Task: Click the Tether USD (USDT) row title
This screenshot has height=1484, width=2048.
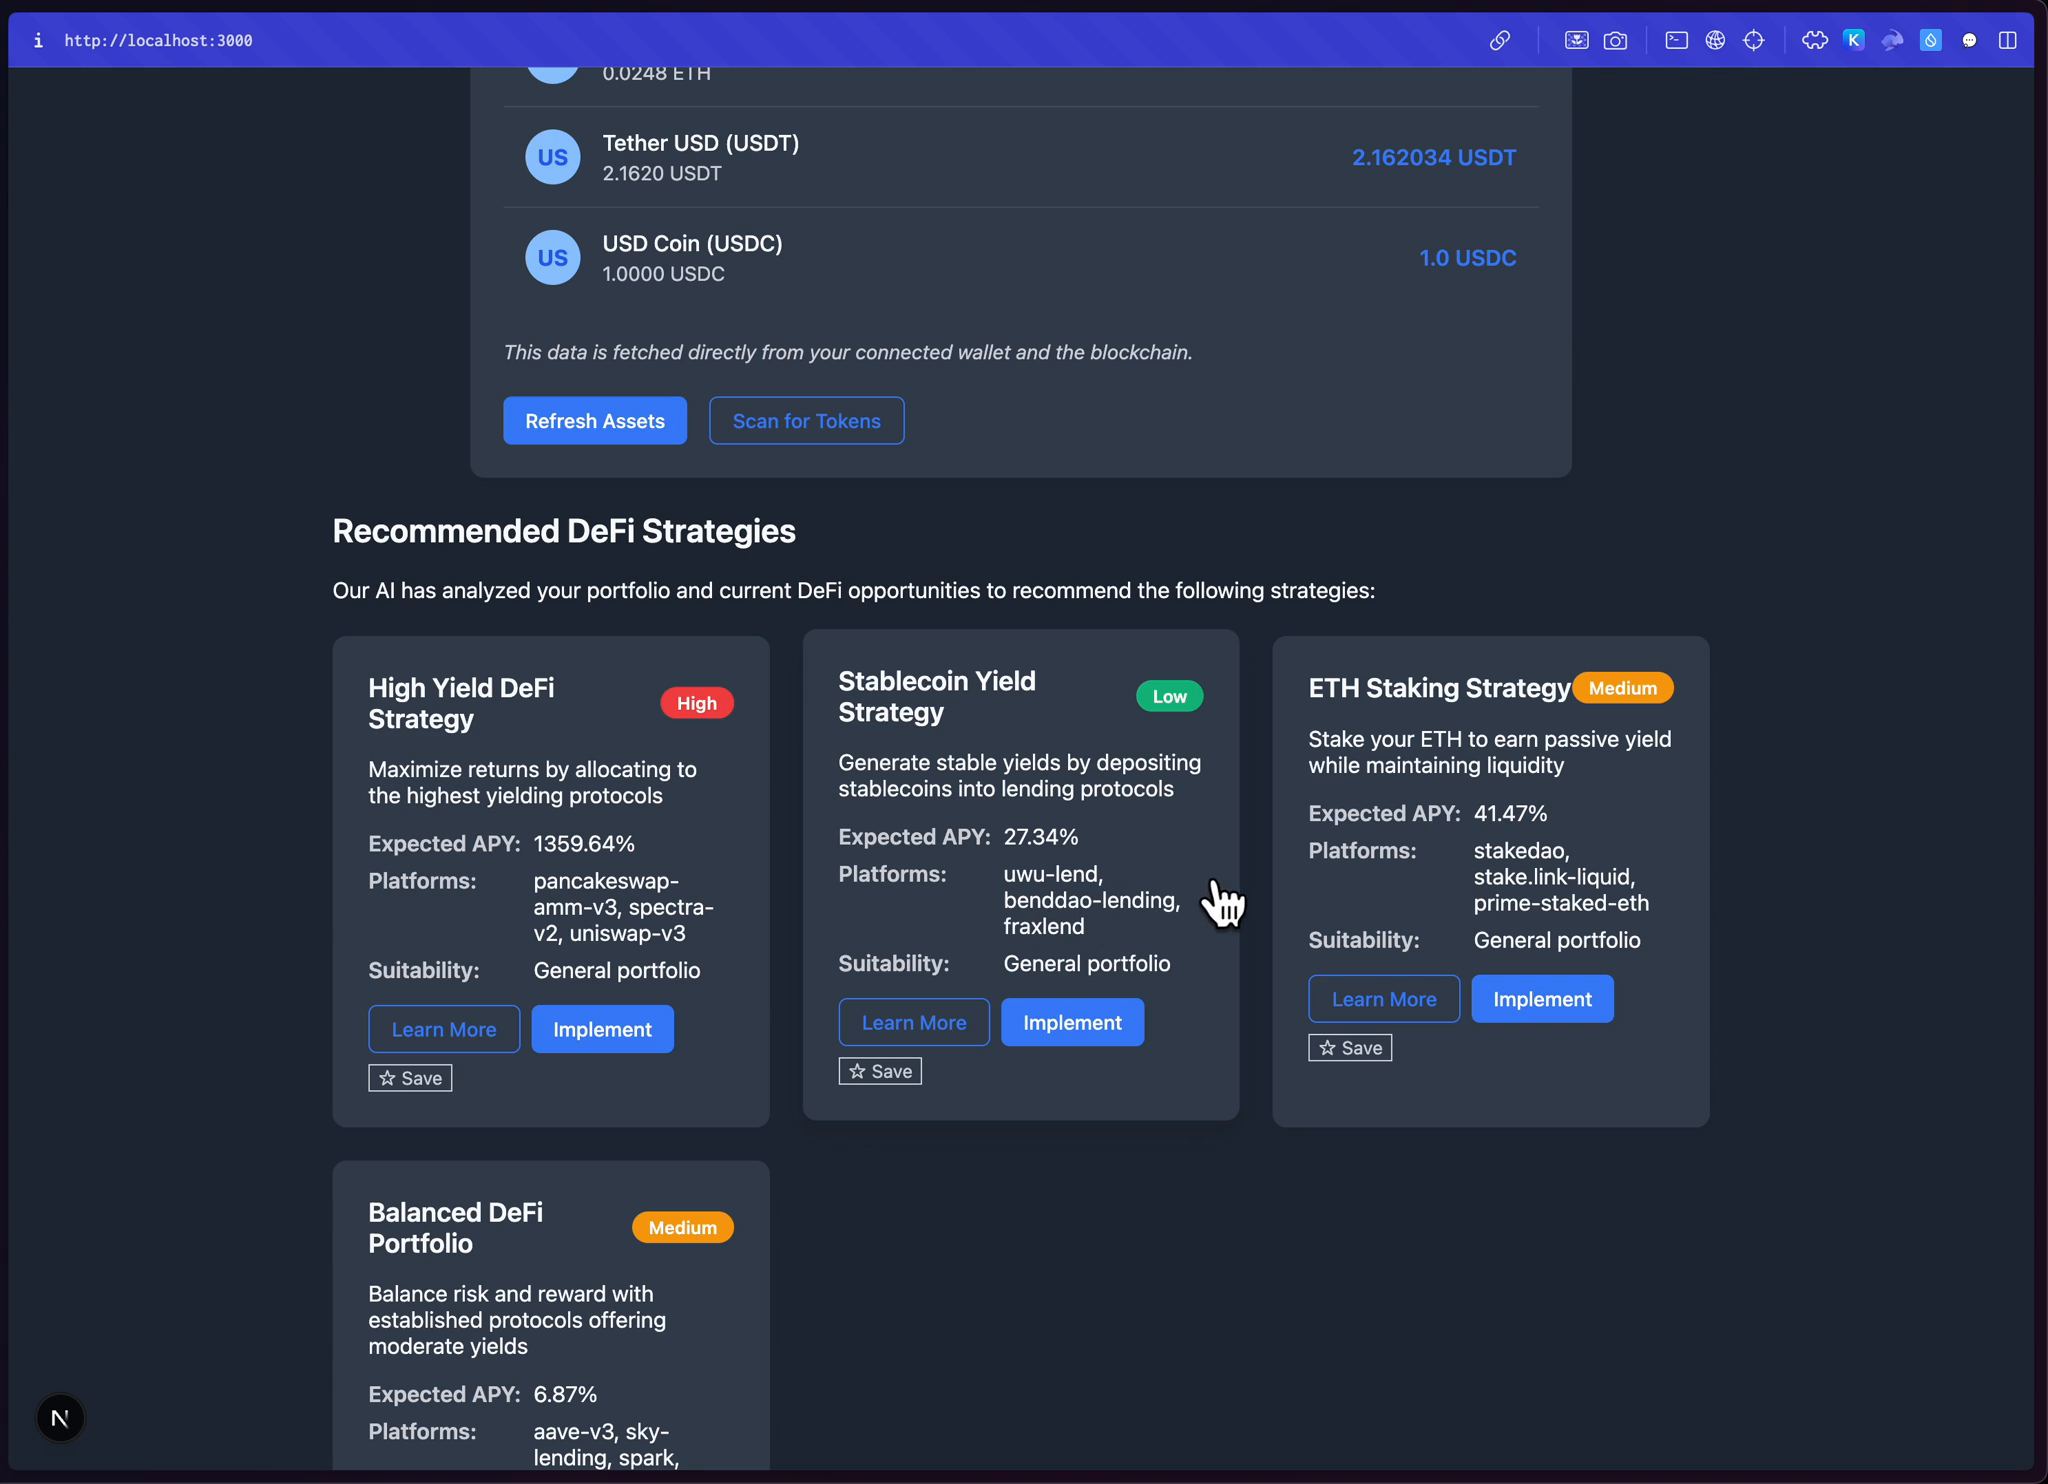Action: [x=700, y=142]
